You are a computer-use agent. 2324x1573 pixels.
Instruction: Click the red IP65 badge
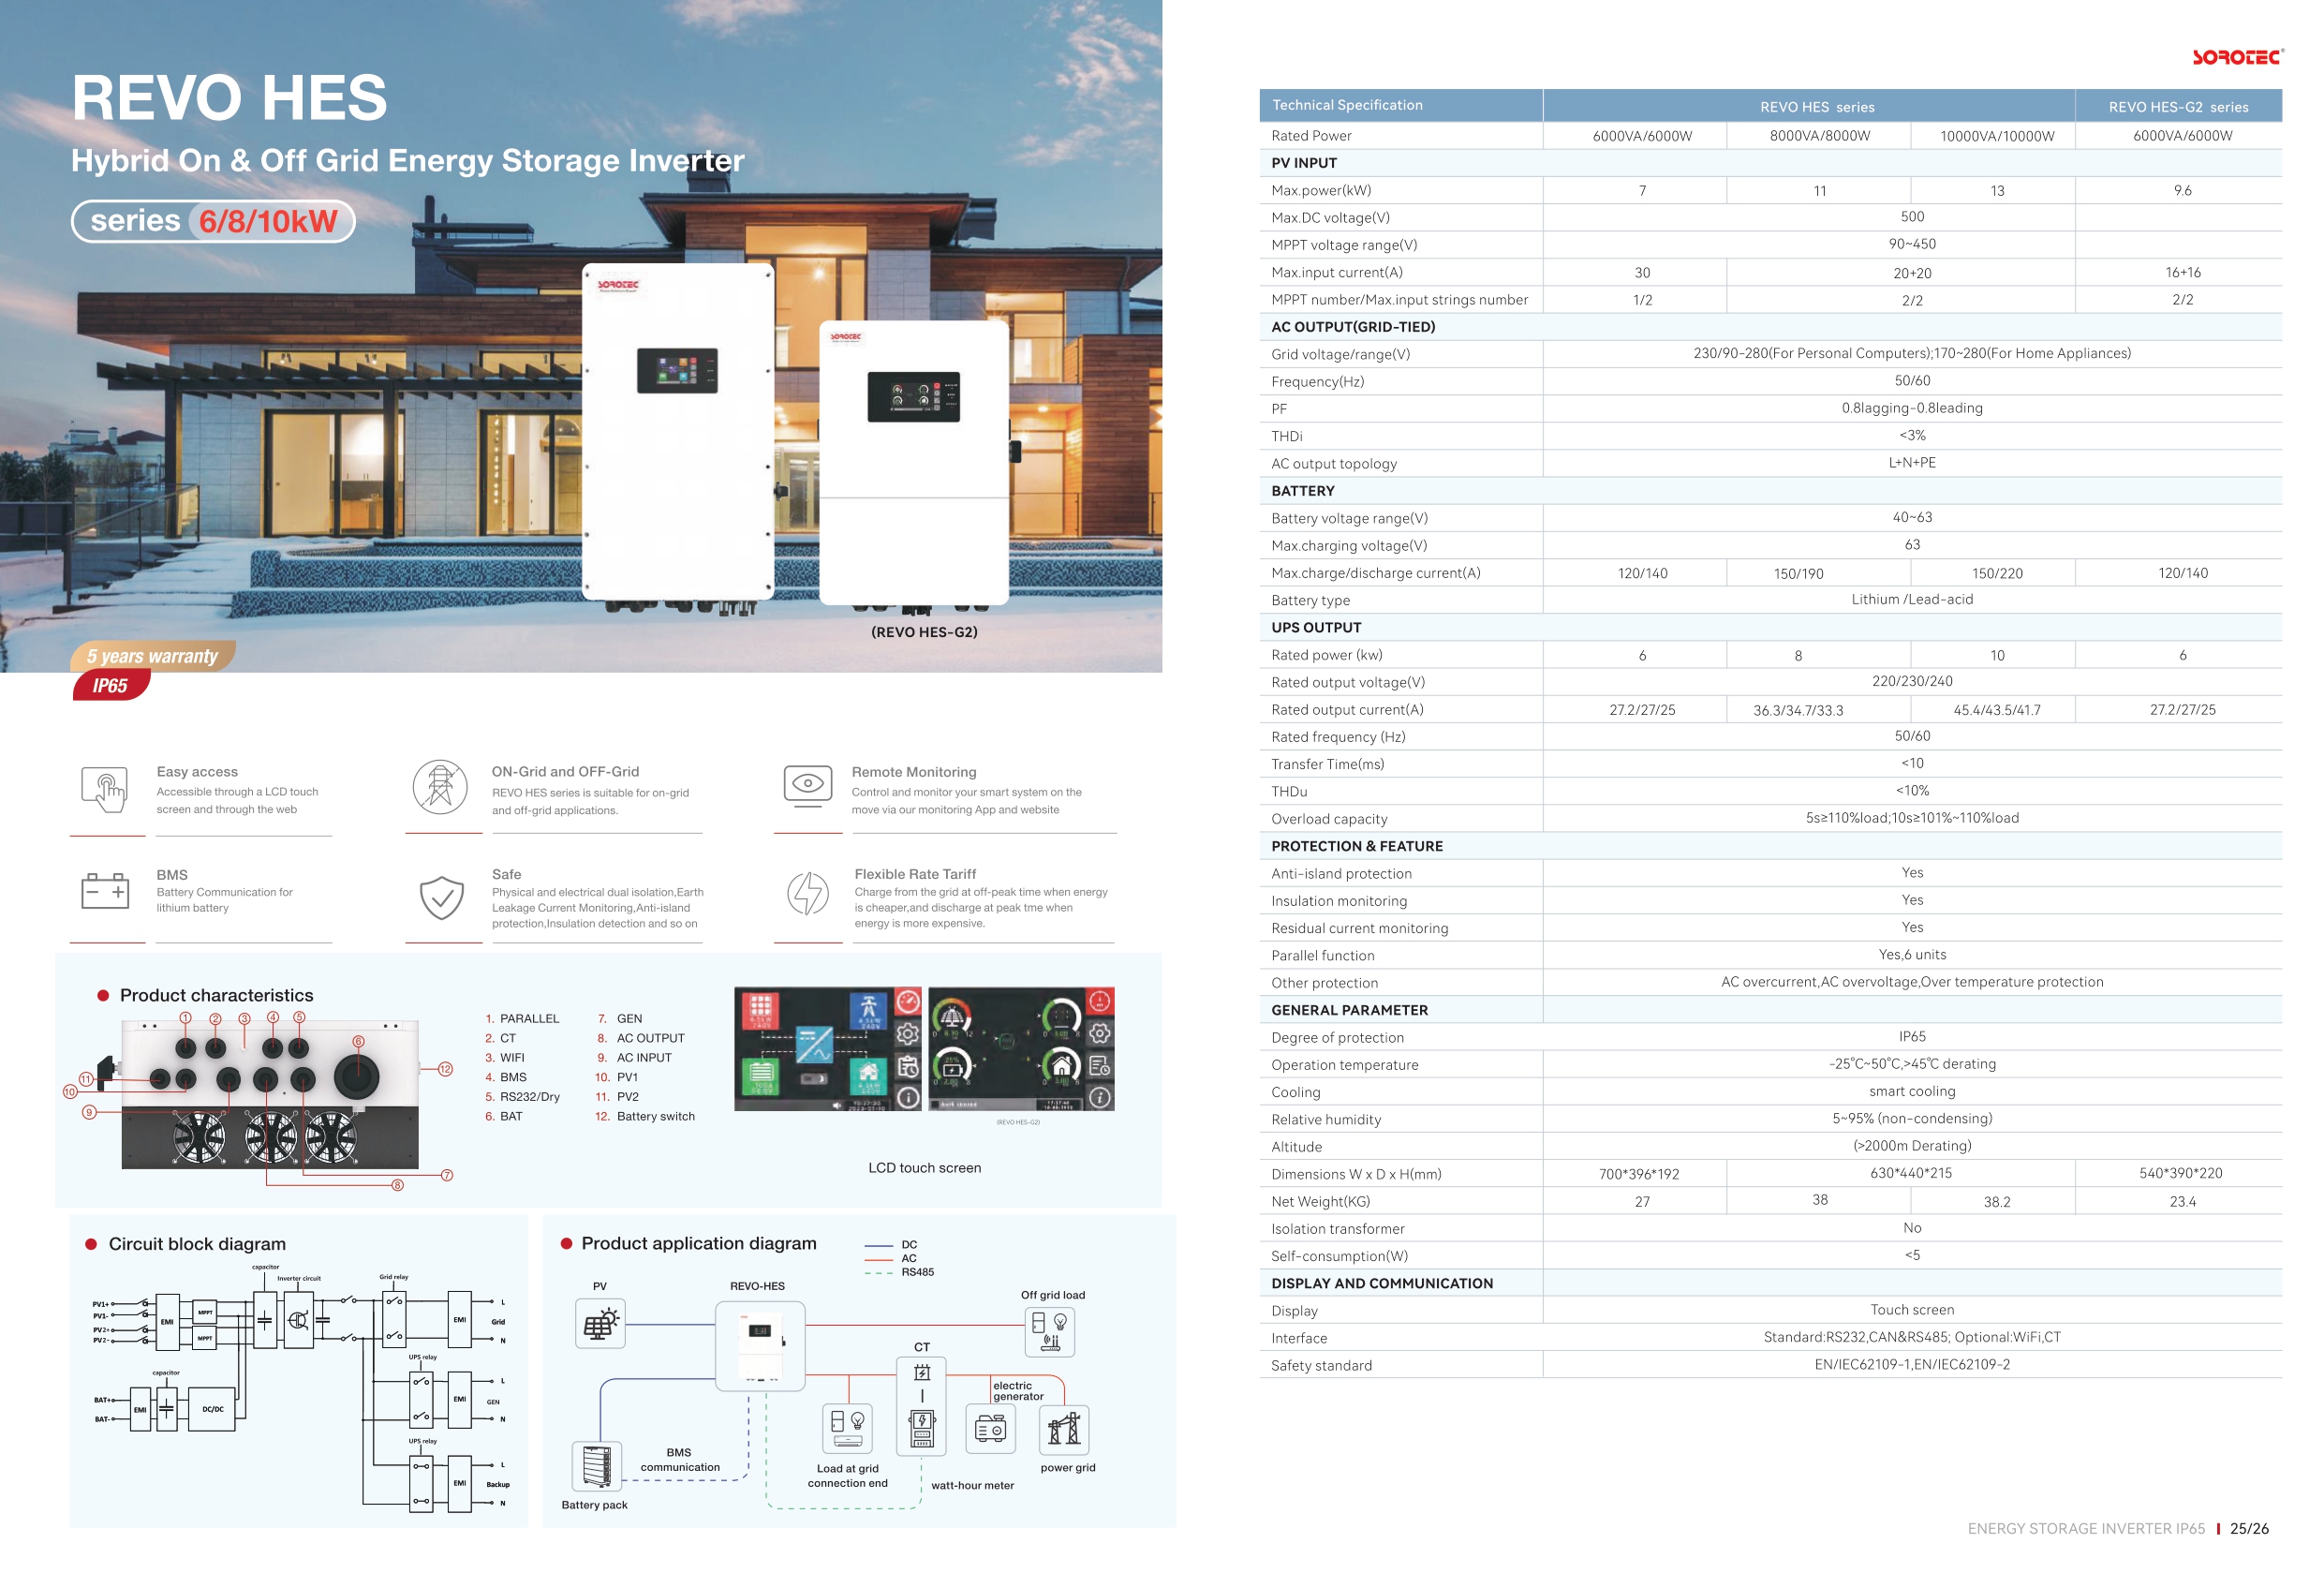[x=111, y=685]
